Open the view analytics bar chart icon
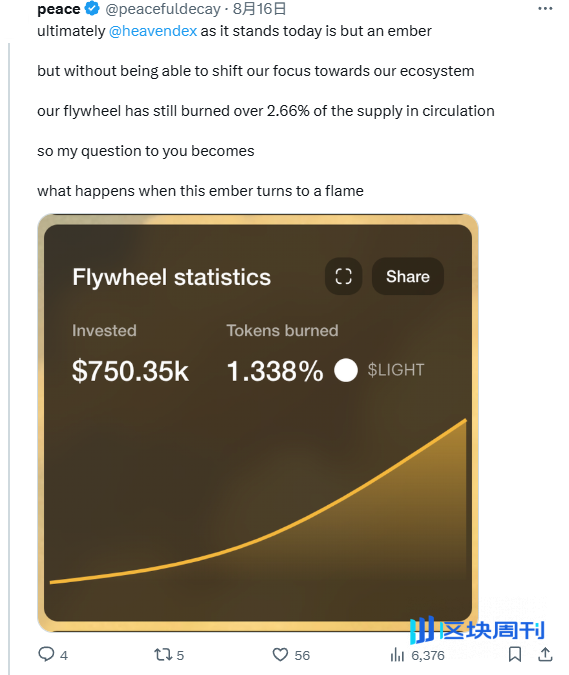 click(x=397, y=655)
